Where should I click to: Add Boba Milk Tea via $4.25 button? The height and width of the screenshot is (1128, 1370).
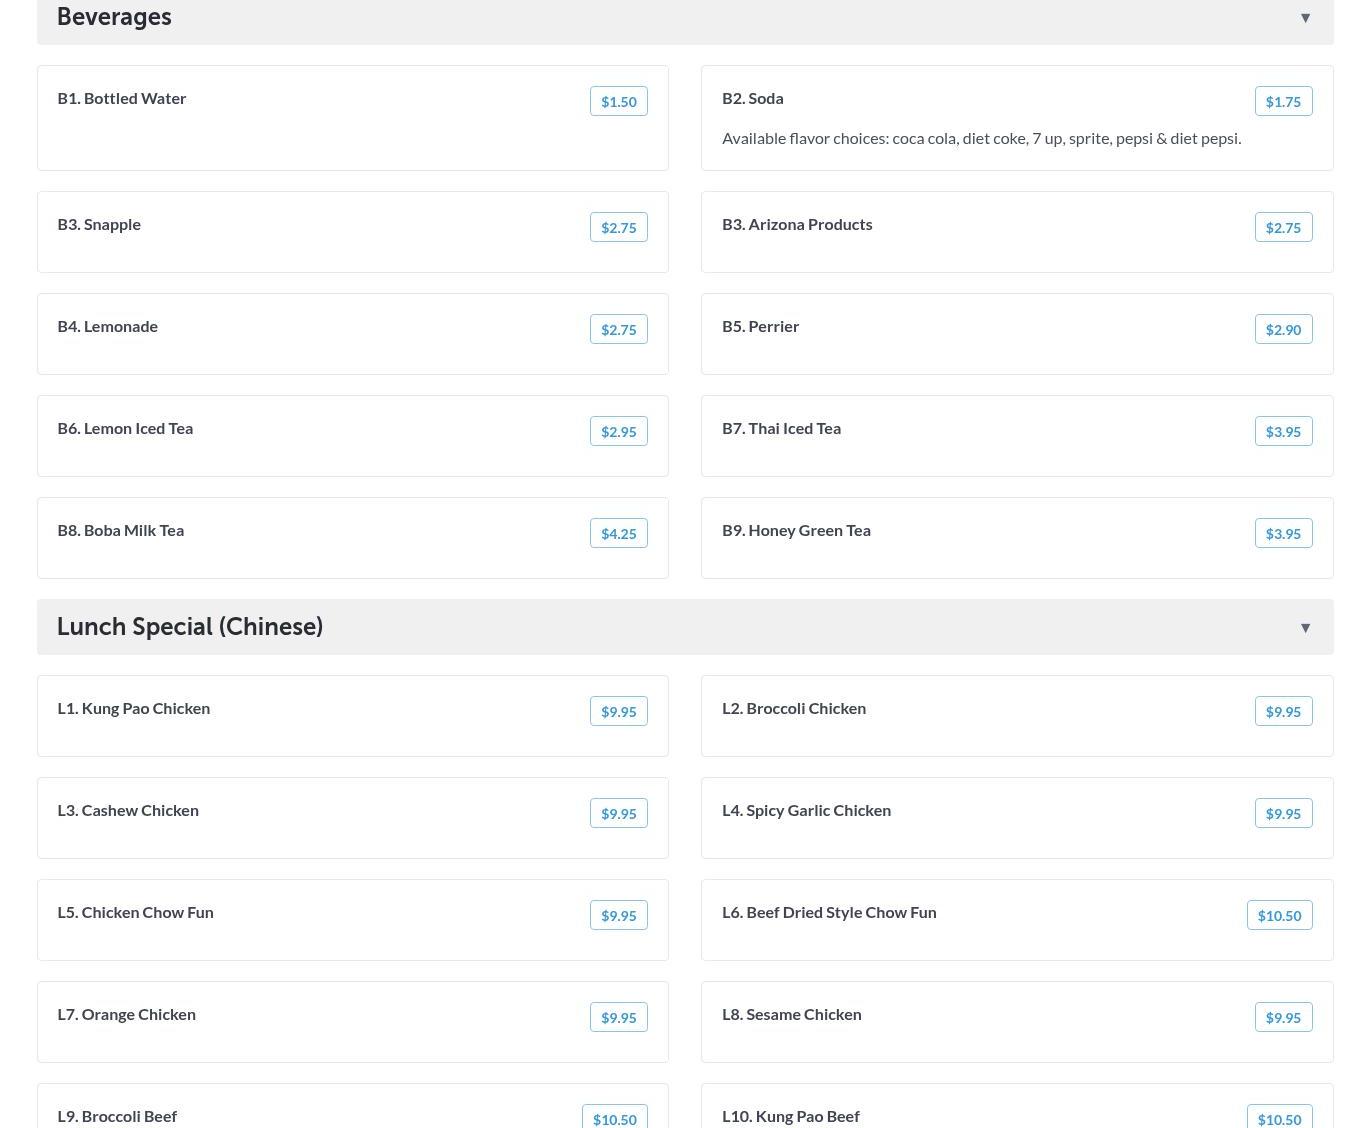(x=618, y=534)
